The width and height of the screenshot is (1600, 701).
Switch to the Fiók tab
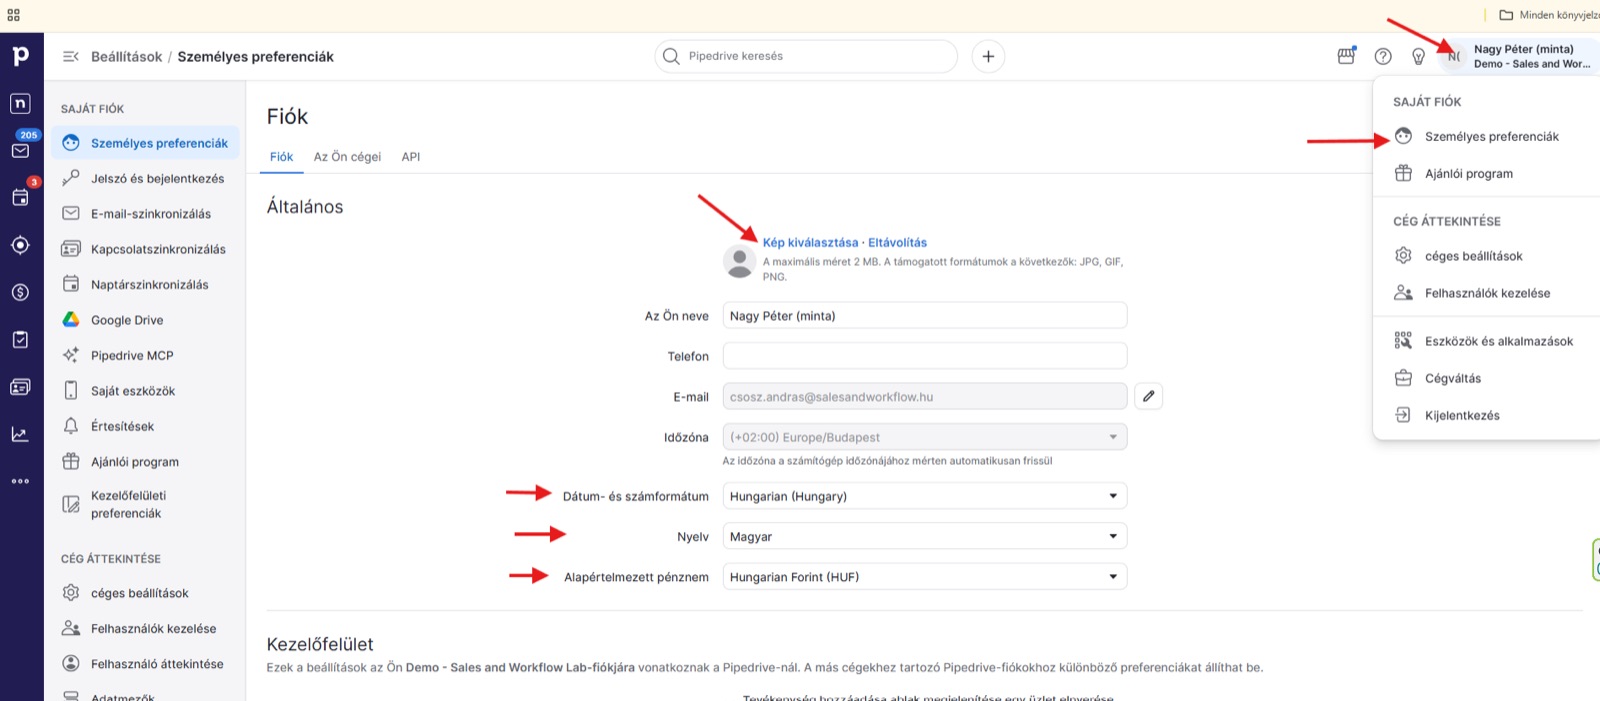281,157
